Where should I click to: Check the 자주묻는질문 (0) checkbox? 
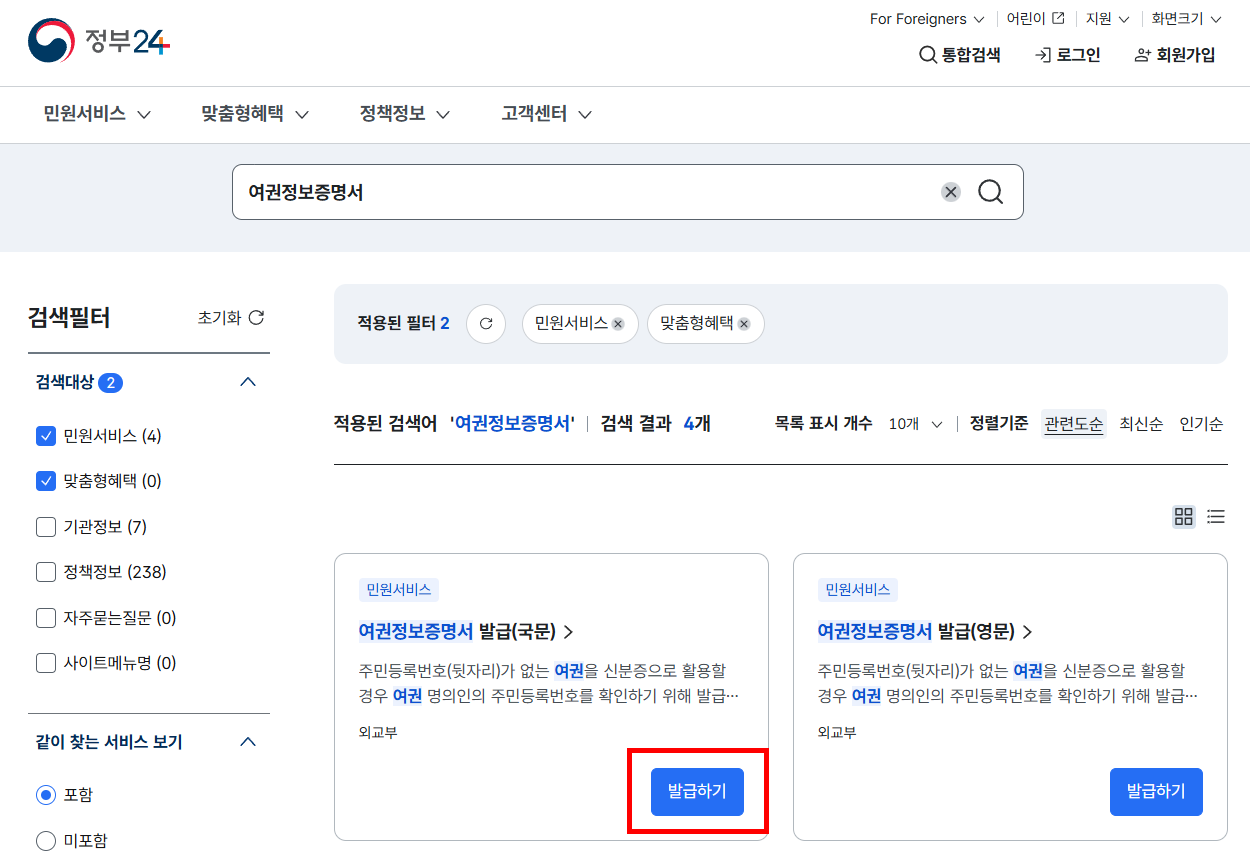pyautogui.click(x=46, y=618)
